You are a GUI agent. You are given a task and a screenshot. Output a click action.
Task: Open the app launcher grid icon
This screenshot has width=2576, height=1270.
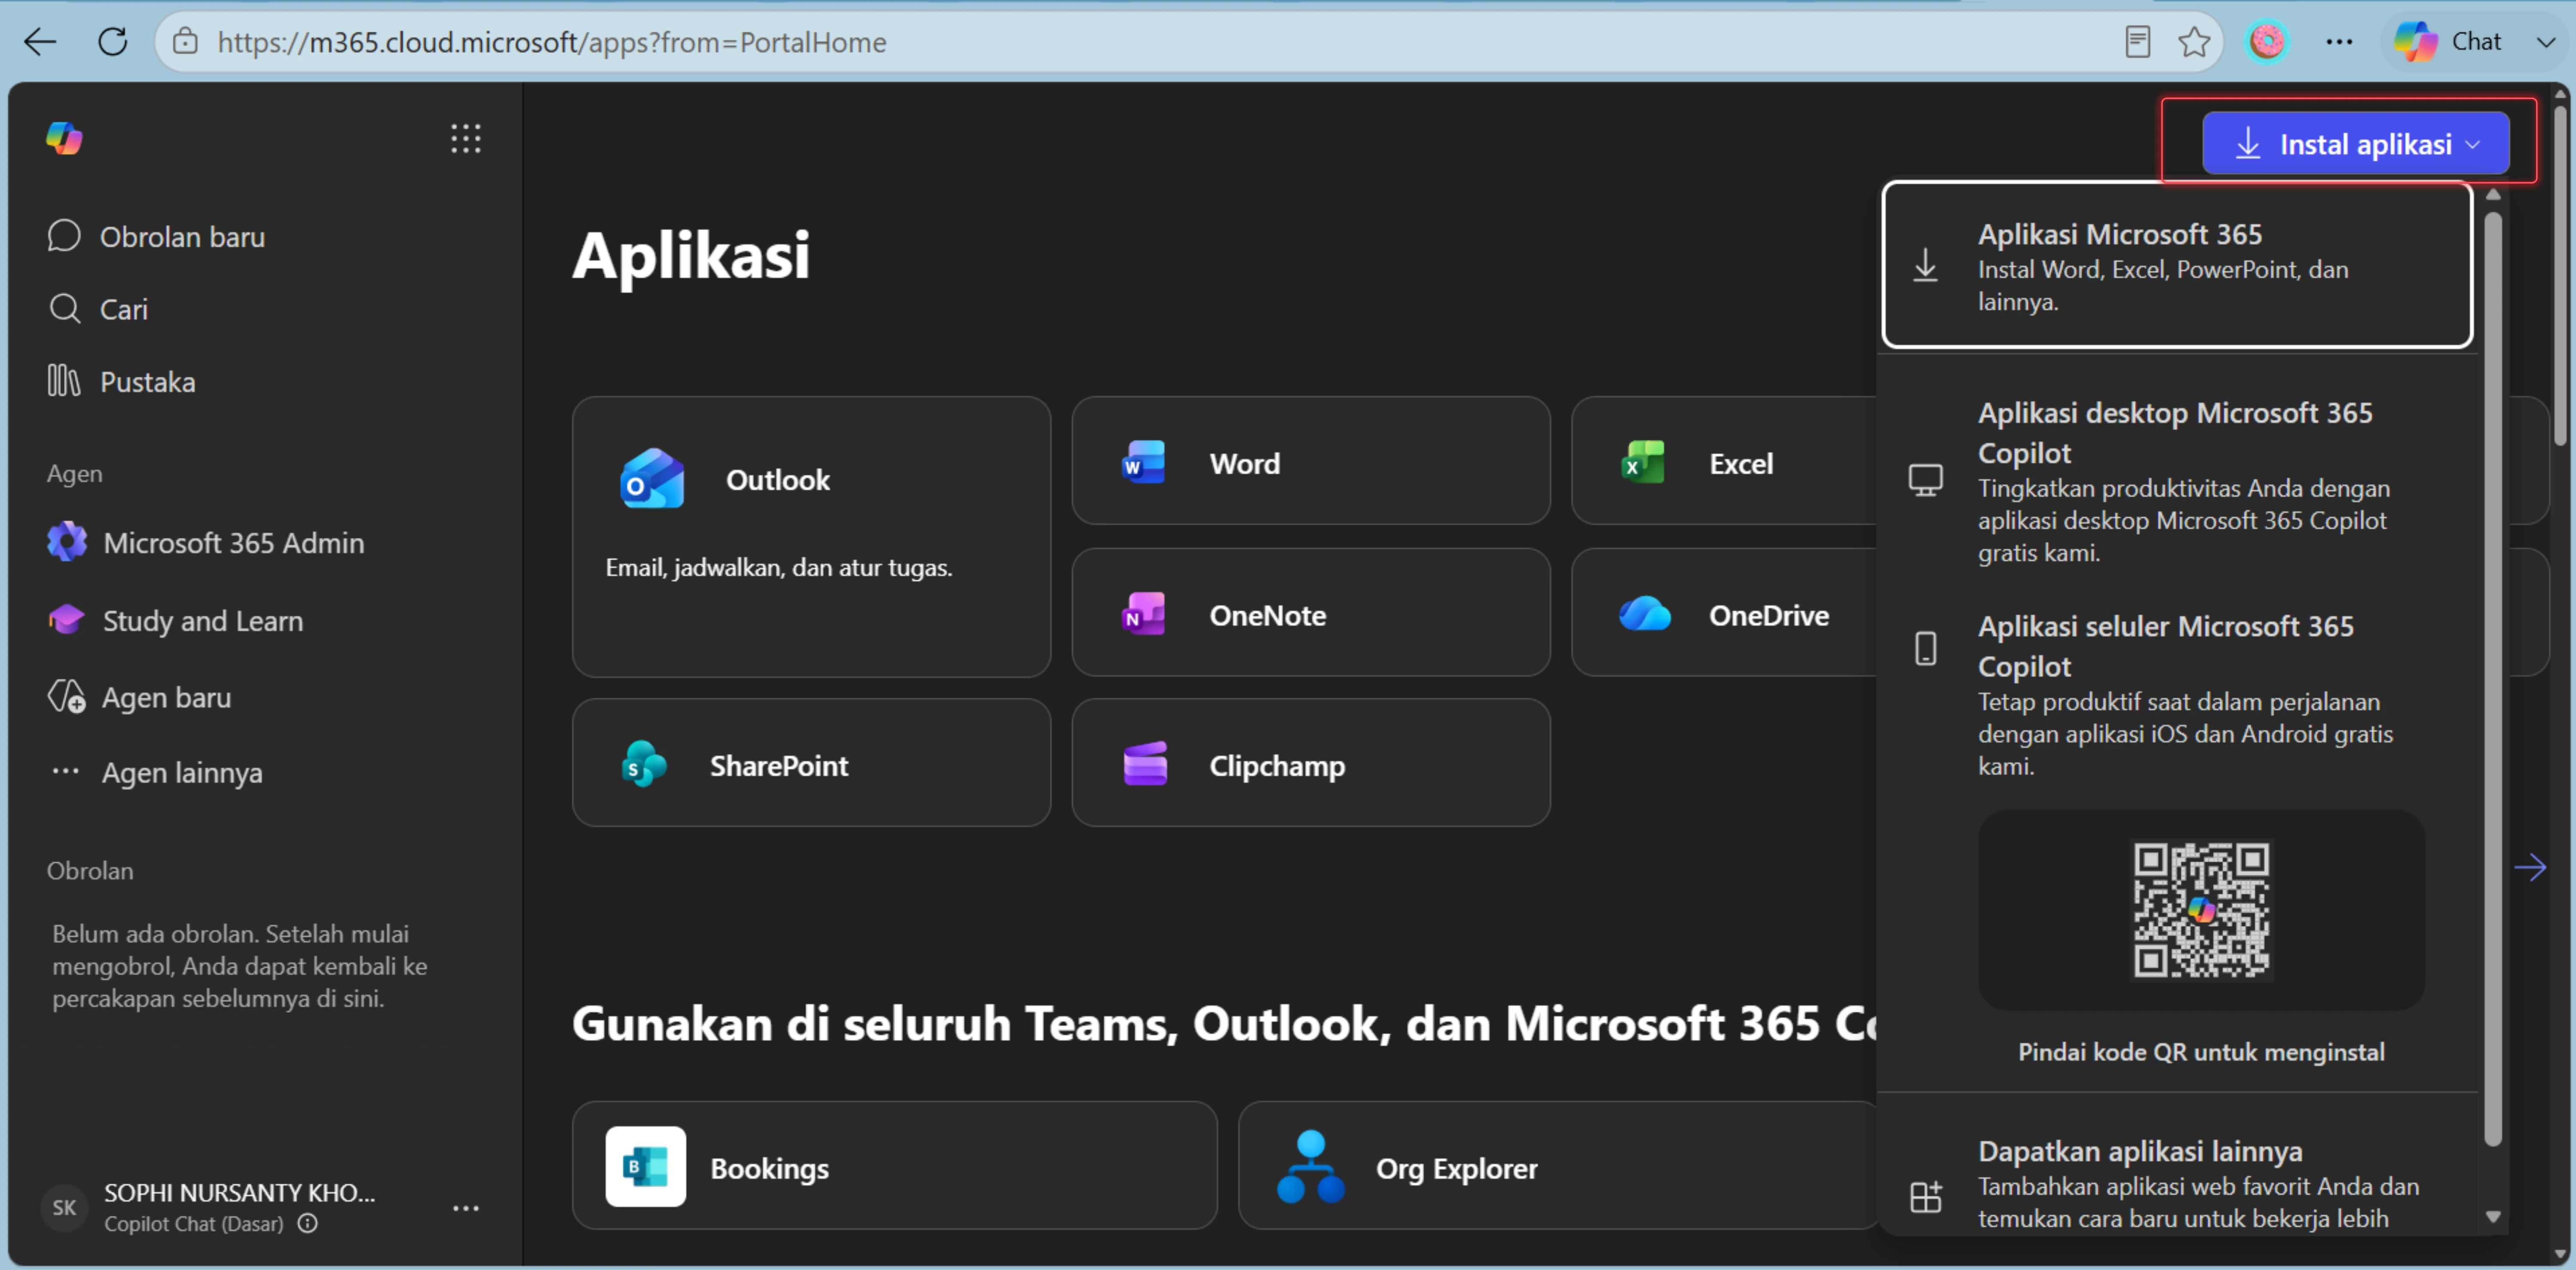tap(465, 138)
